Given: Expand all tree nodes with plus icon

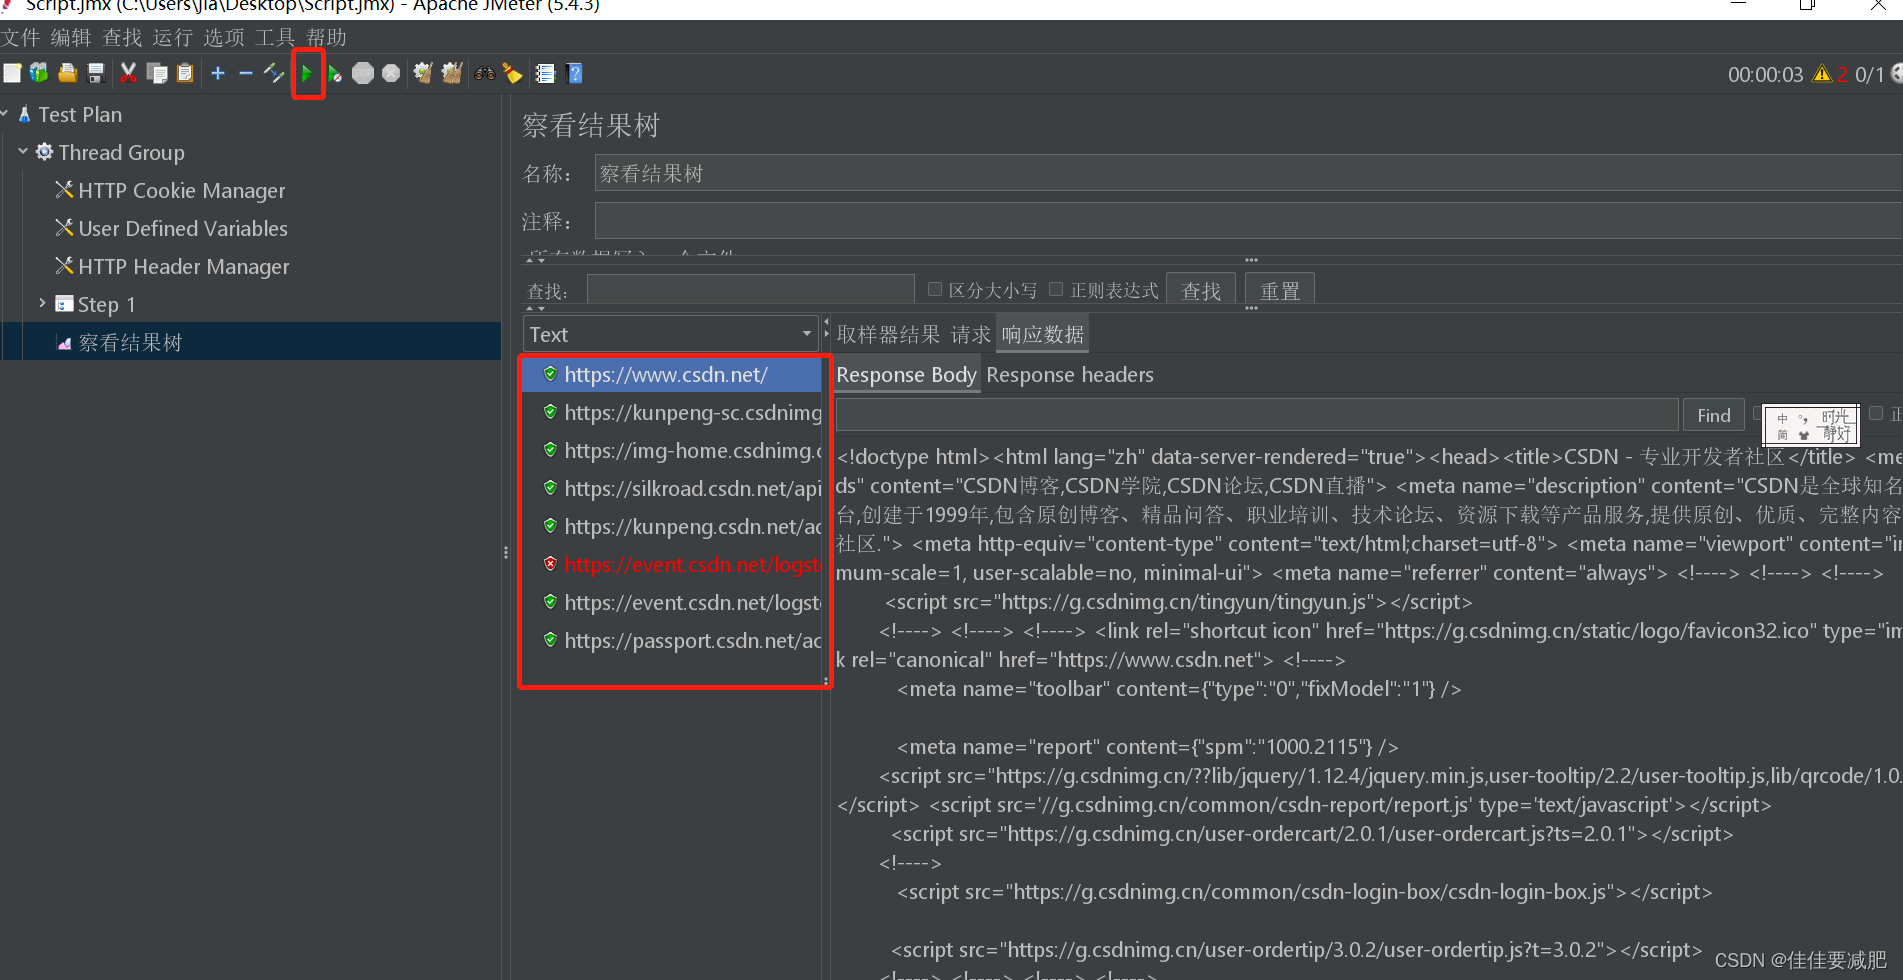Looking at the screenshot, I should click(218, 73).
